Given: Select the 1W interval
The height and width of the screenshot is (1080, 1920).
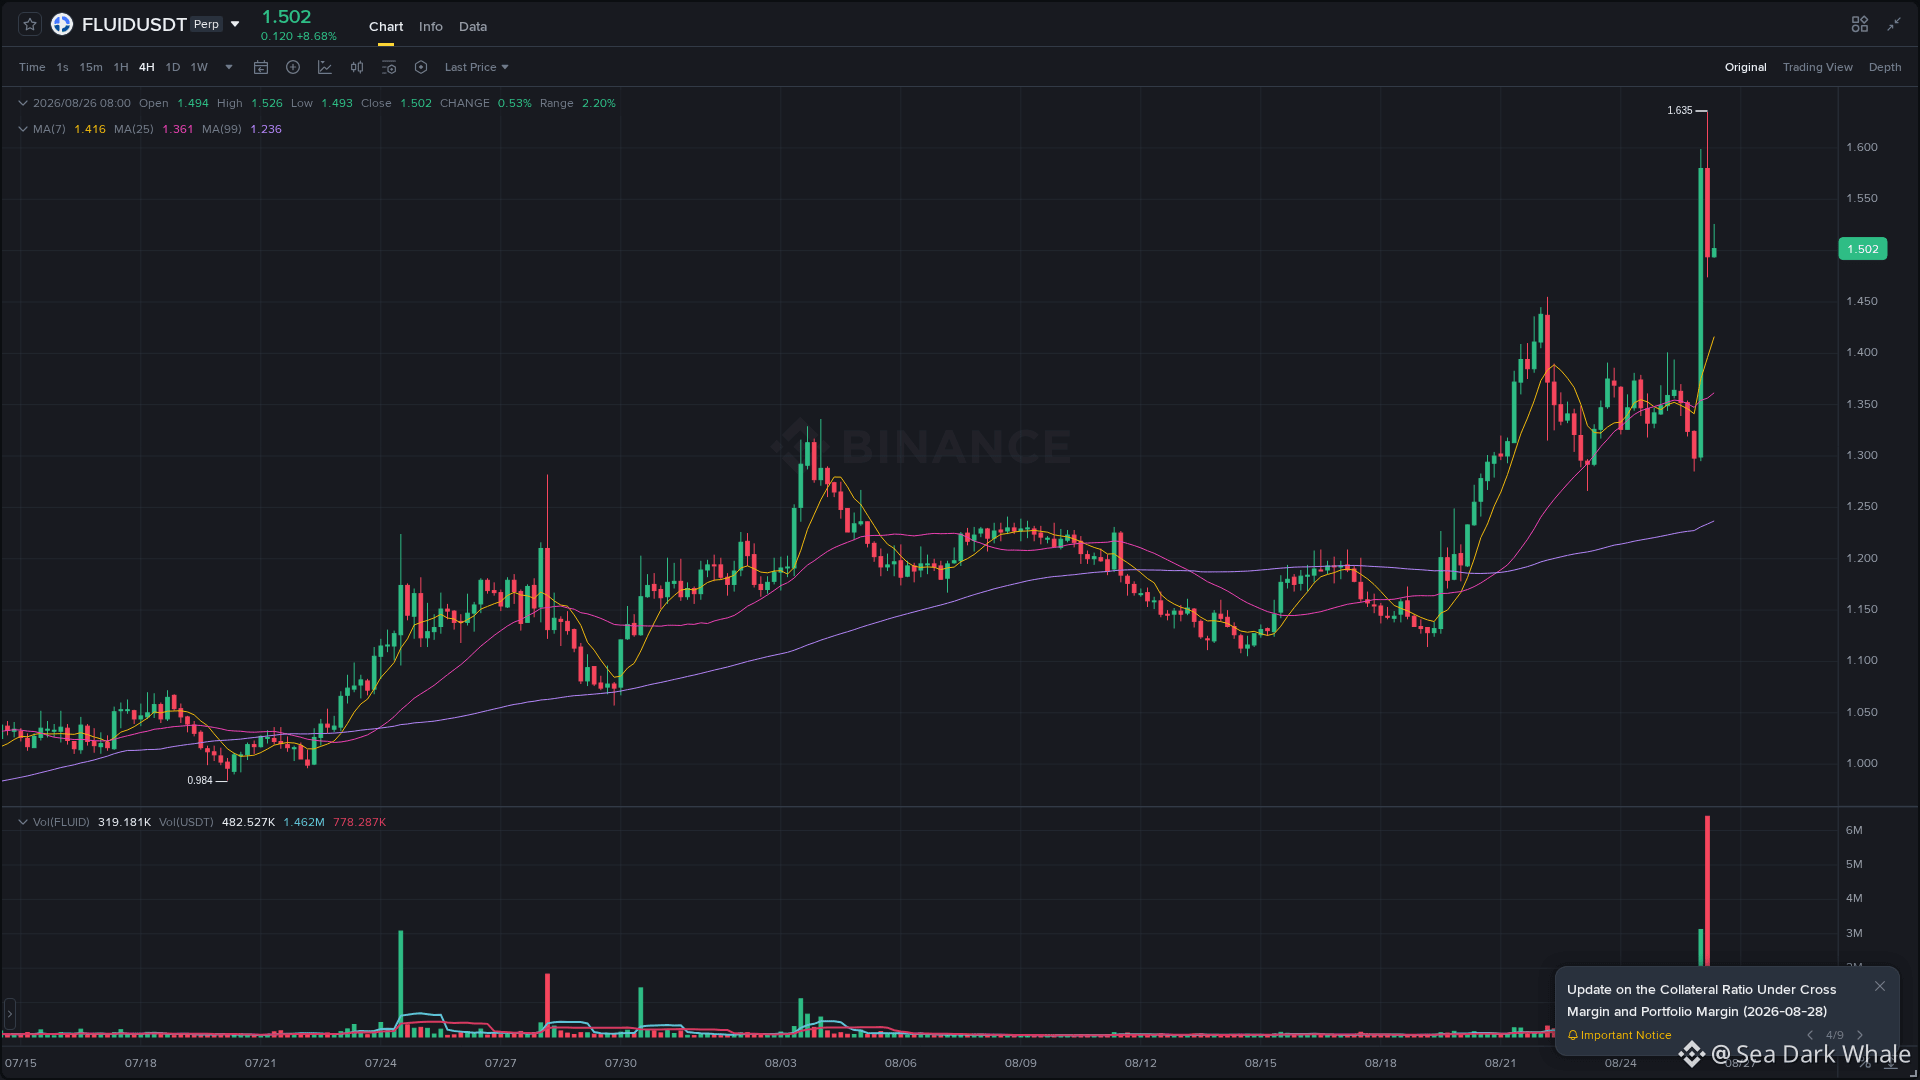Looking at the screenshot, I should click(x=199, y=67).
